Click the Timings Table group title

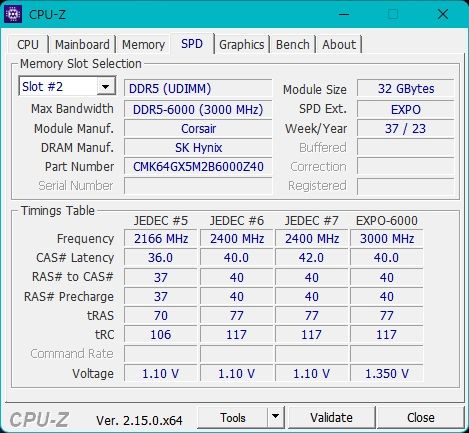58,211
